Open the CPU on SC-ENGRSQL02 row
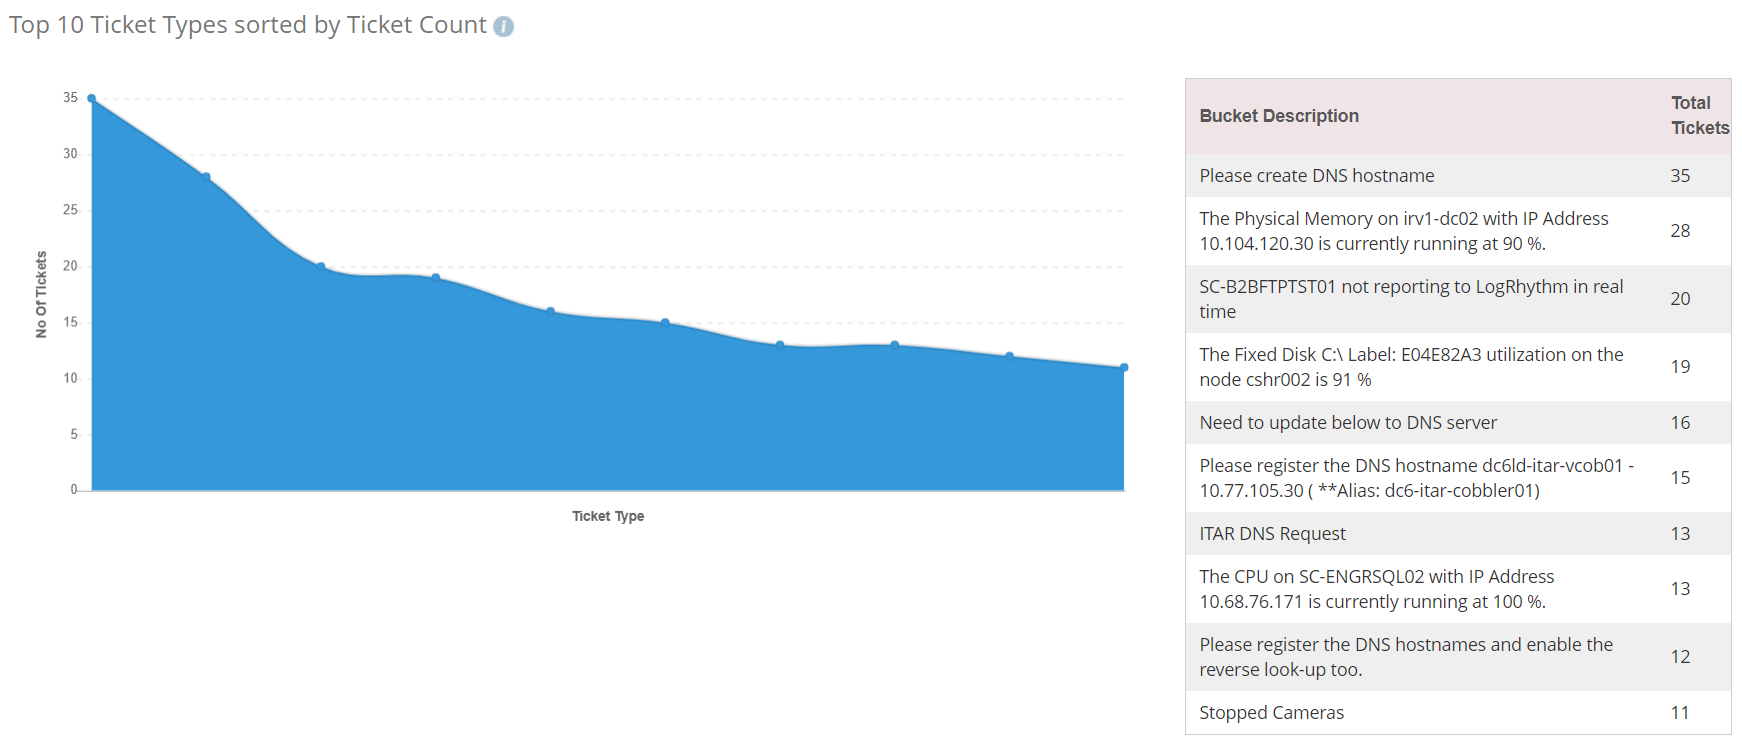 pos(1376,589)
